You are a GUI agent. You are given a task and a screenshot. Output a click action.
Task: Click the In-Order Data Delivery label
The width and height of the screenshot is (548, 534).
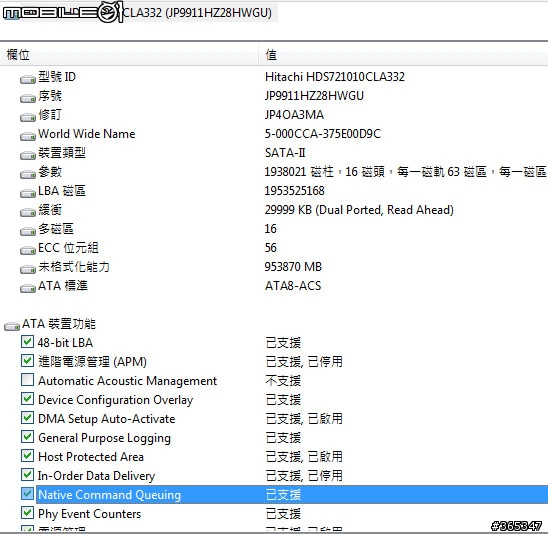pos(96,476)
